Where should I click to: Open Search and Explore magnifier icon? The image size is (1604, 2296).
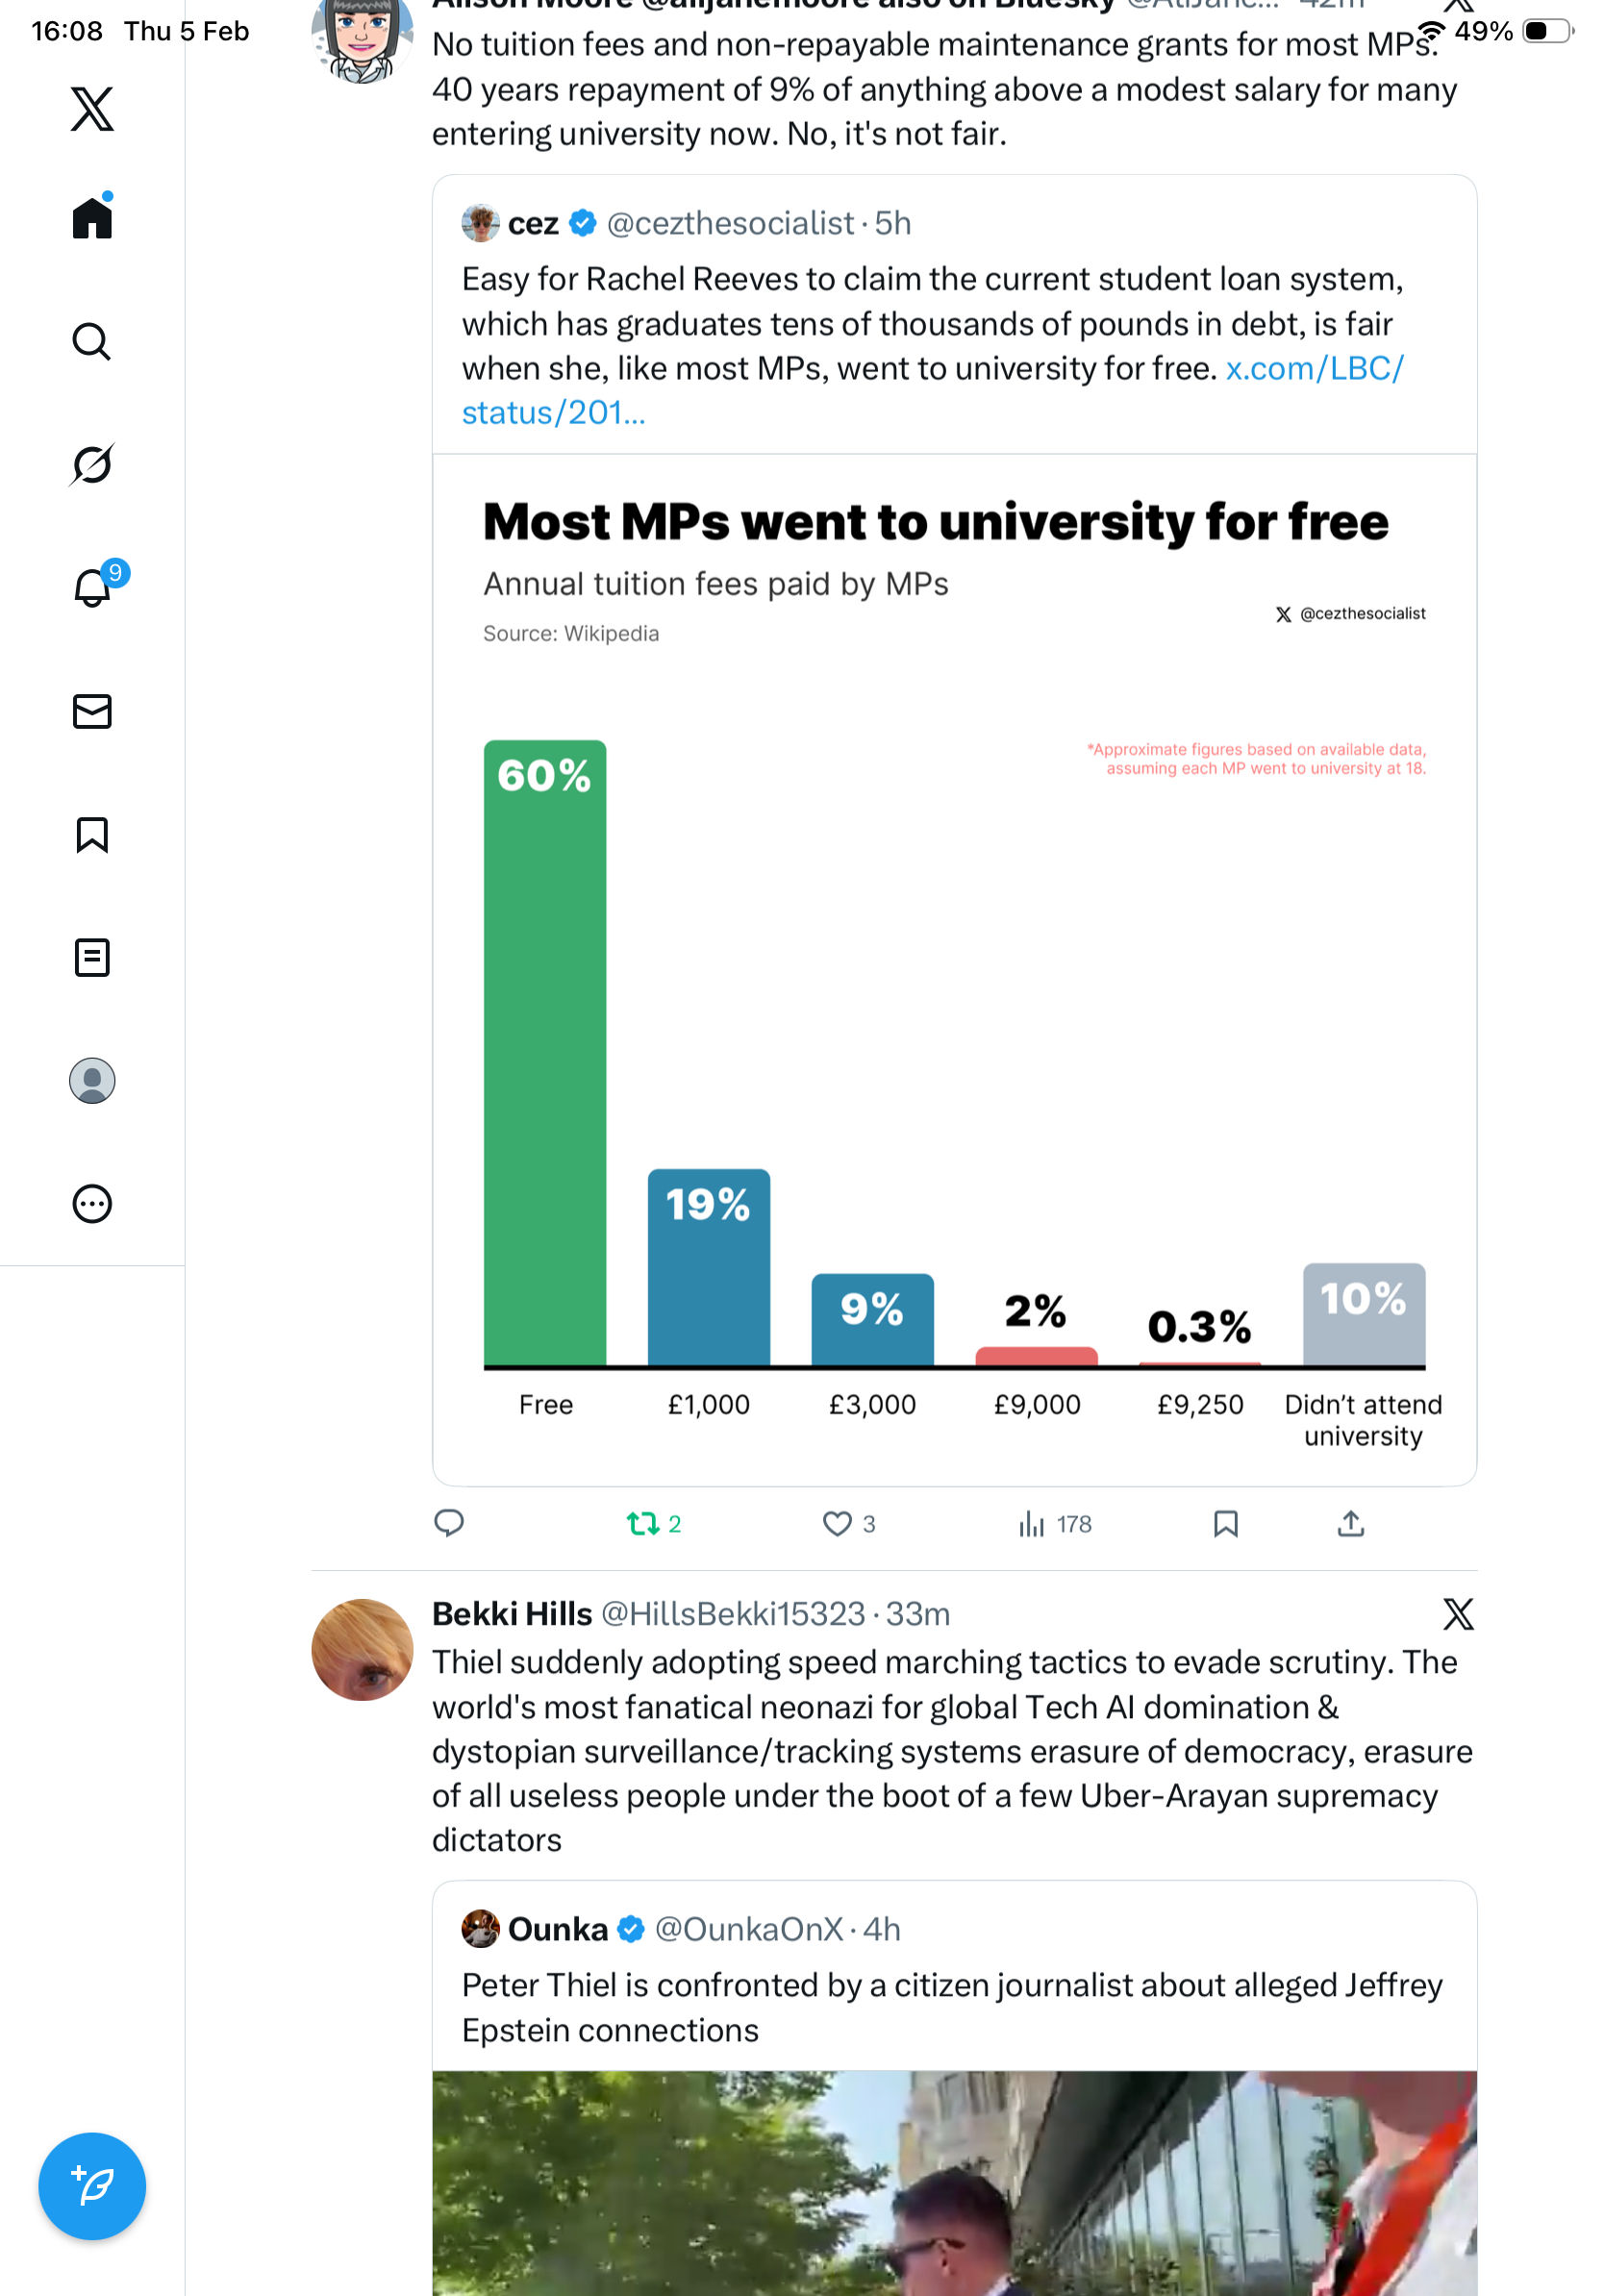click(x=92, y=341)
